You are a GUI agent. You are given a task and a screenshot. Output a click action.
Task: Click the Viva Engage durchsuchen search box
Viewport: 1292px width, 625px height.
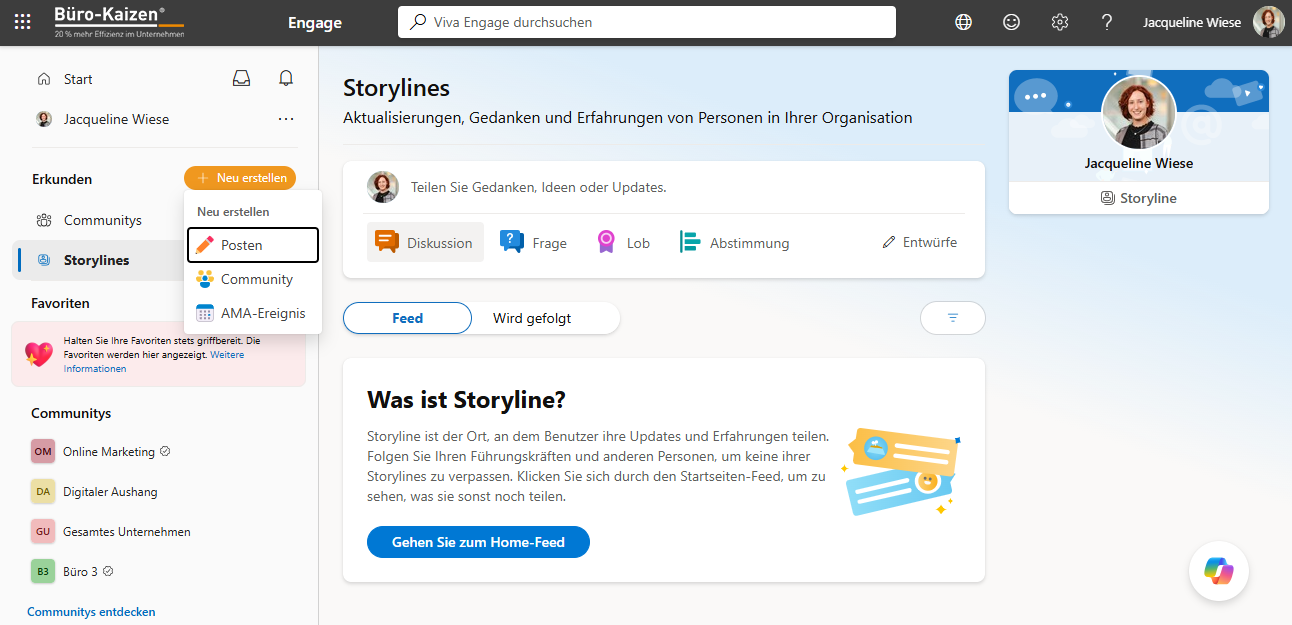tap(646, 22)
